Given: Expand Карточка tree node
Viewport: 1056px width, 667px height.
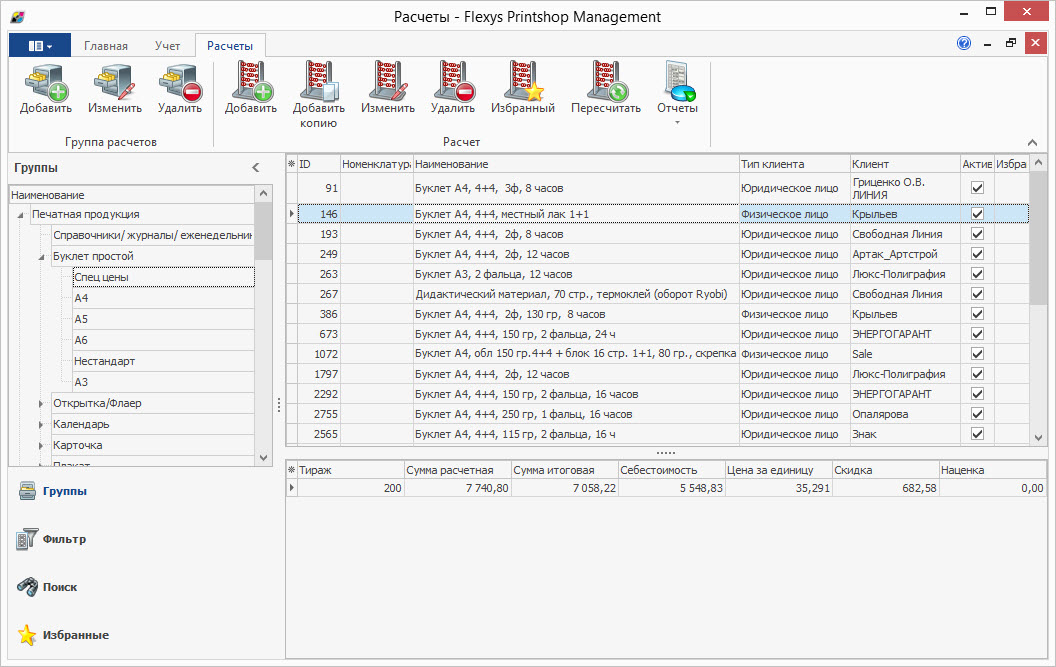Looking at the screenshot, I should coord(41,445).
